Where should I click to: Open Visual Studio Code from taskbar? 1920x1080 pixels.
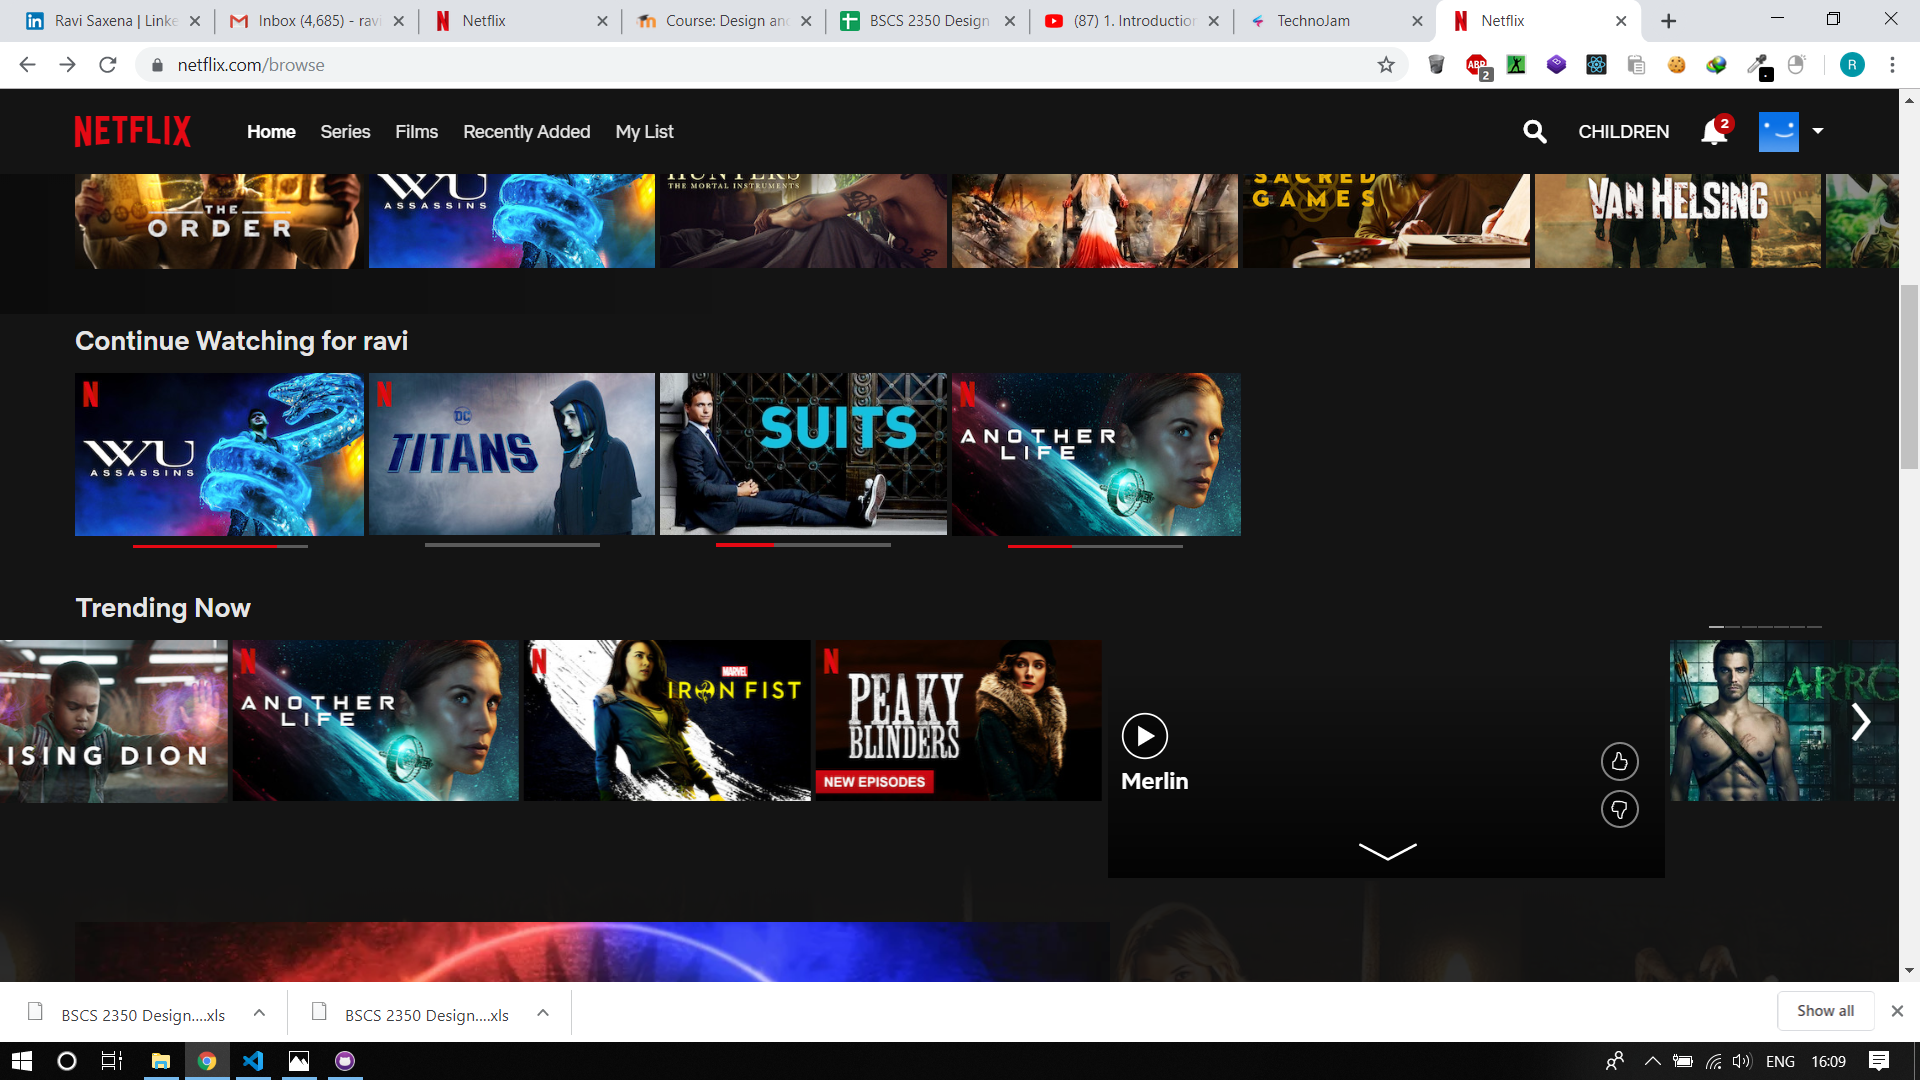[253, 1061]
